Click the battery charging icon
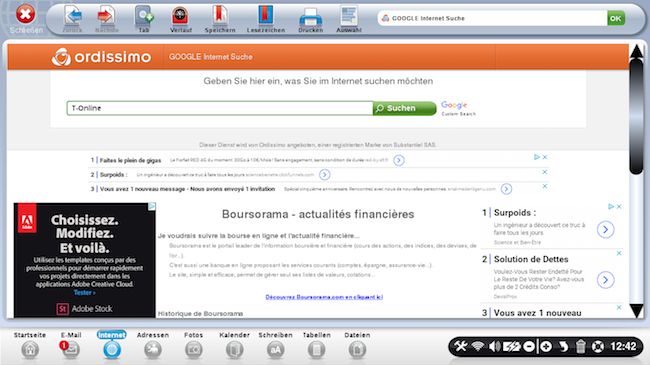650x365 pixels. 512,346
